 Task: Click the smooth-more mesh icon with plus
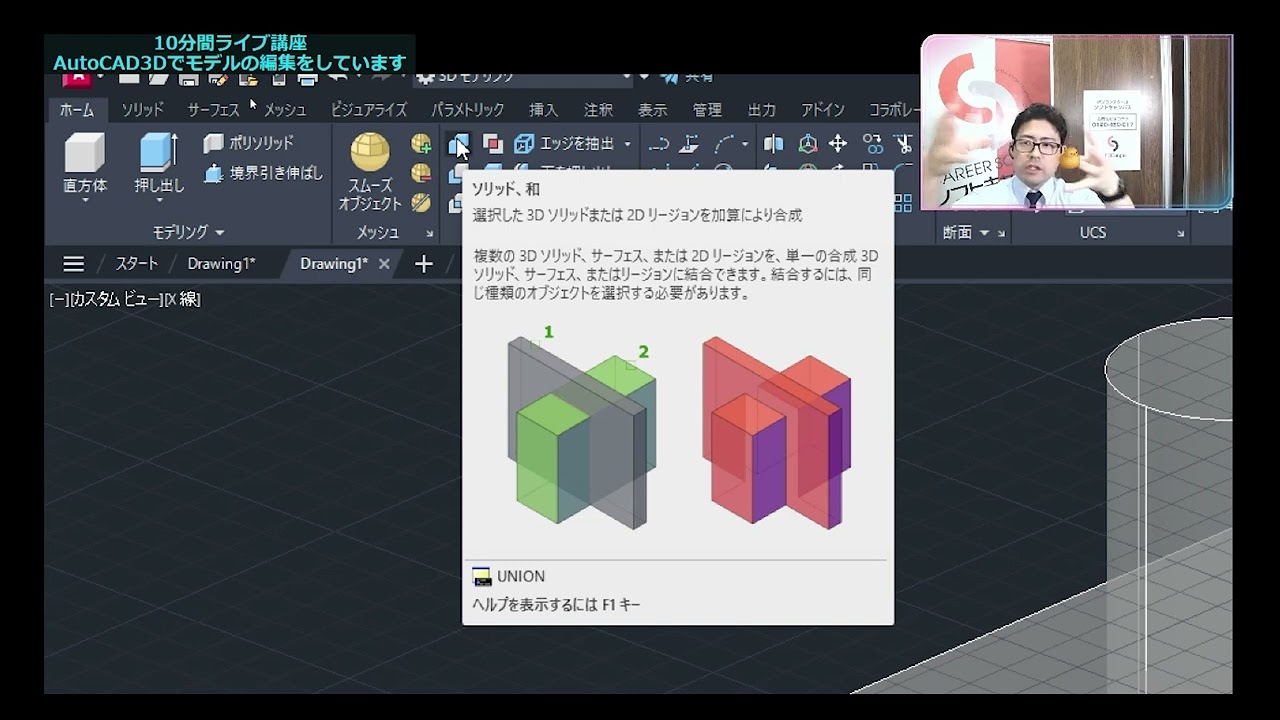421,144
